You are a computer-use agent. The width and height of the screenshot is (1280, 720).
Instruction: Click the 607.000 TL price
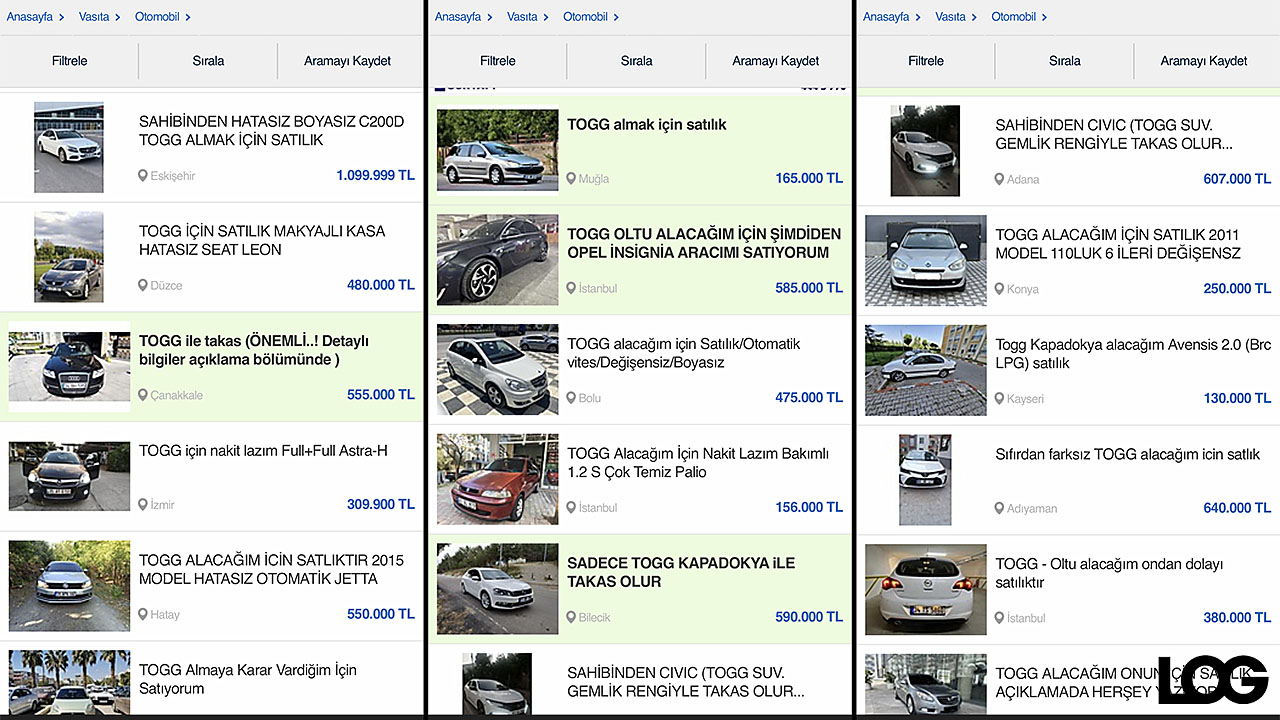(1237, 179)
